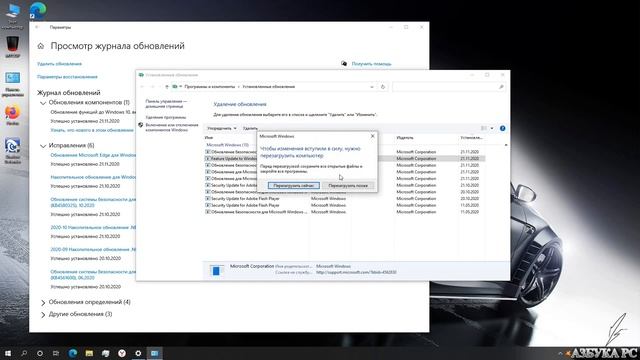Click the Cortana circle on the taskbar
640x360 pixels.
(40, 353)
